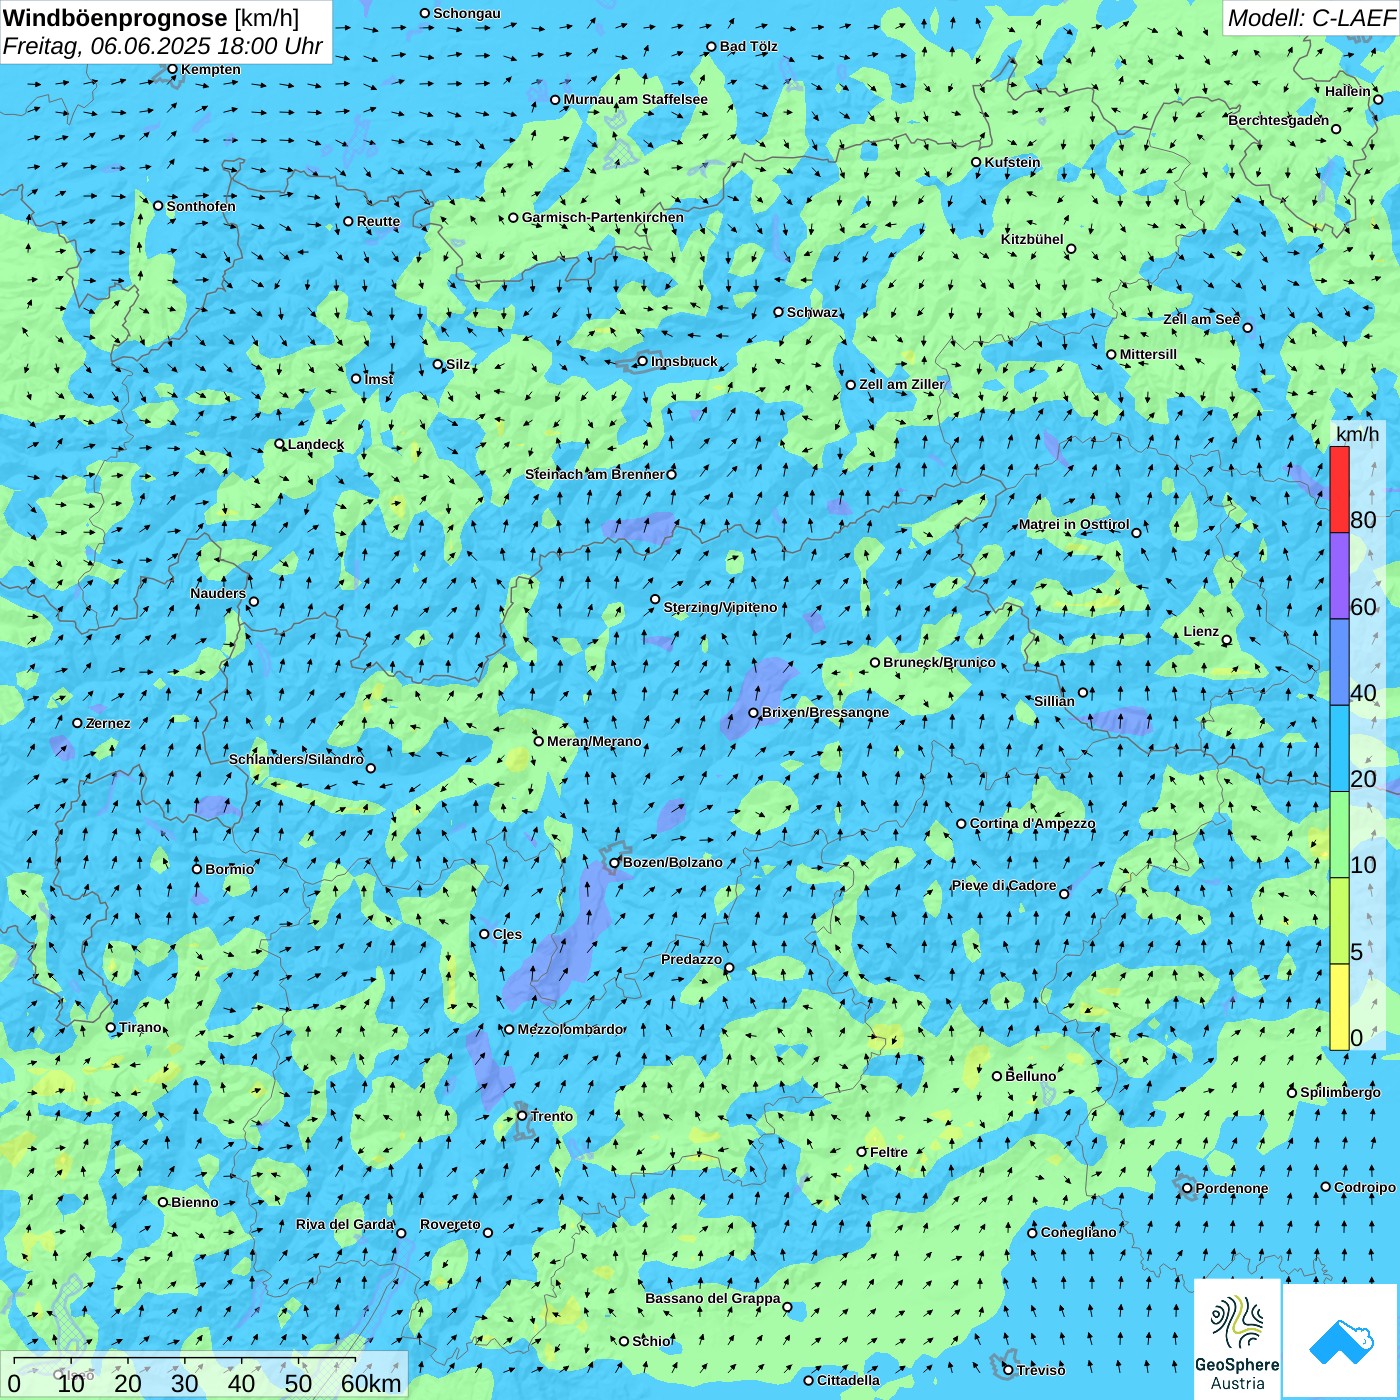
Task: Click the Nauders label
Action: tap(218, 593)
